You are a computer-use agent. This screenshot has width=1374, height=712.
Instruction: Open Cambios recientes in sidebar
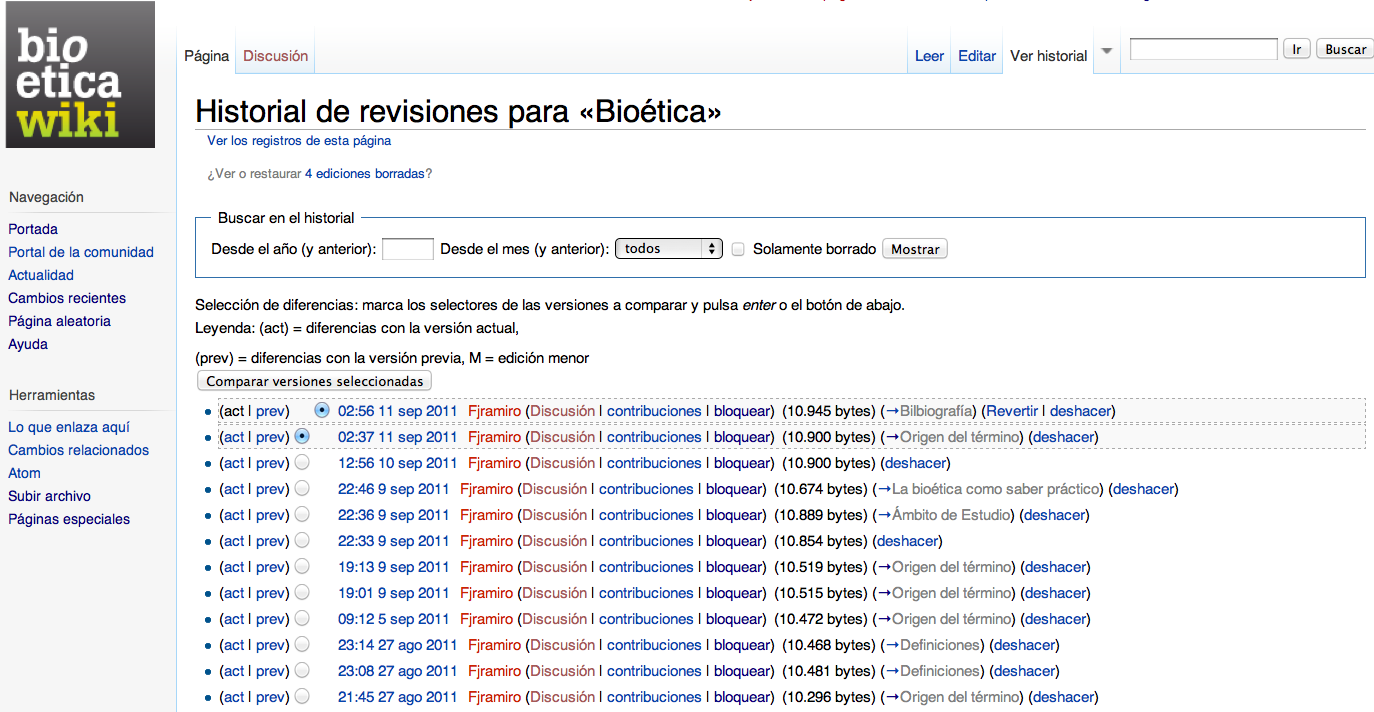click(x=67, y=298)
